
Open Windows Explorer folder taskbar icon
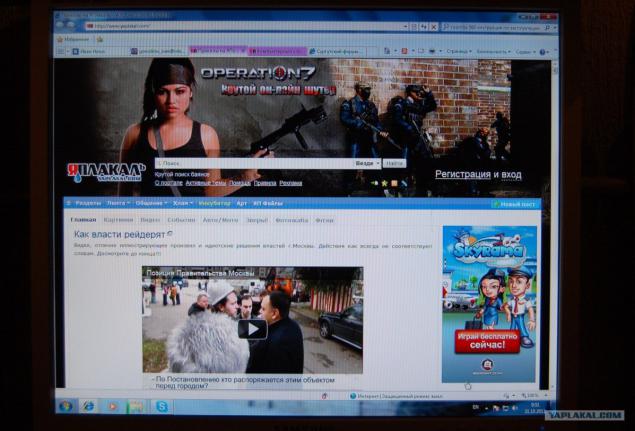[136, 406]
